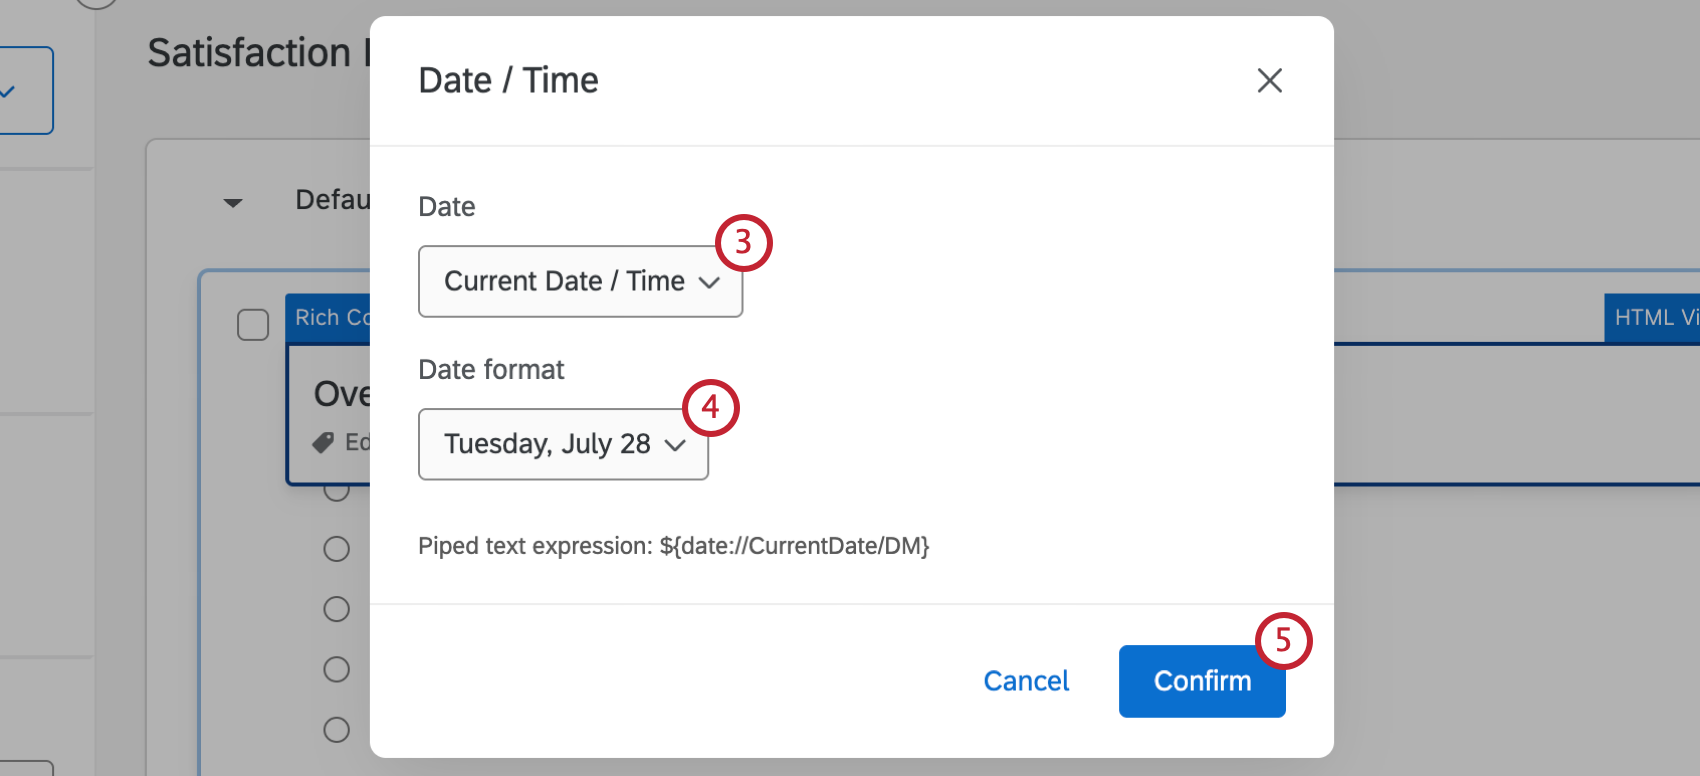Select the last visible answer radio button
Image resolution: width=1700 pixels, height=776 pixels.
pyautogui.click(x=337, y=729)
